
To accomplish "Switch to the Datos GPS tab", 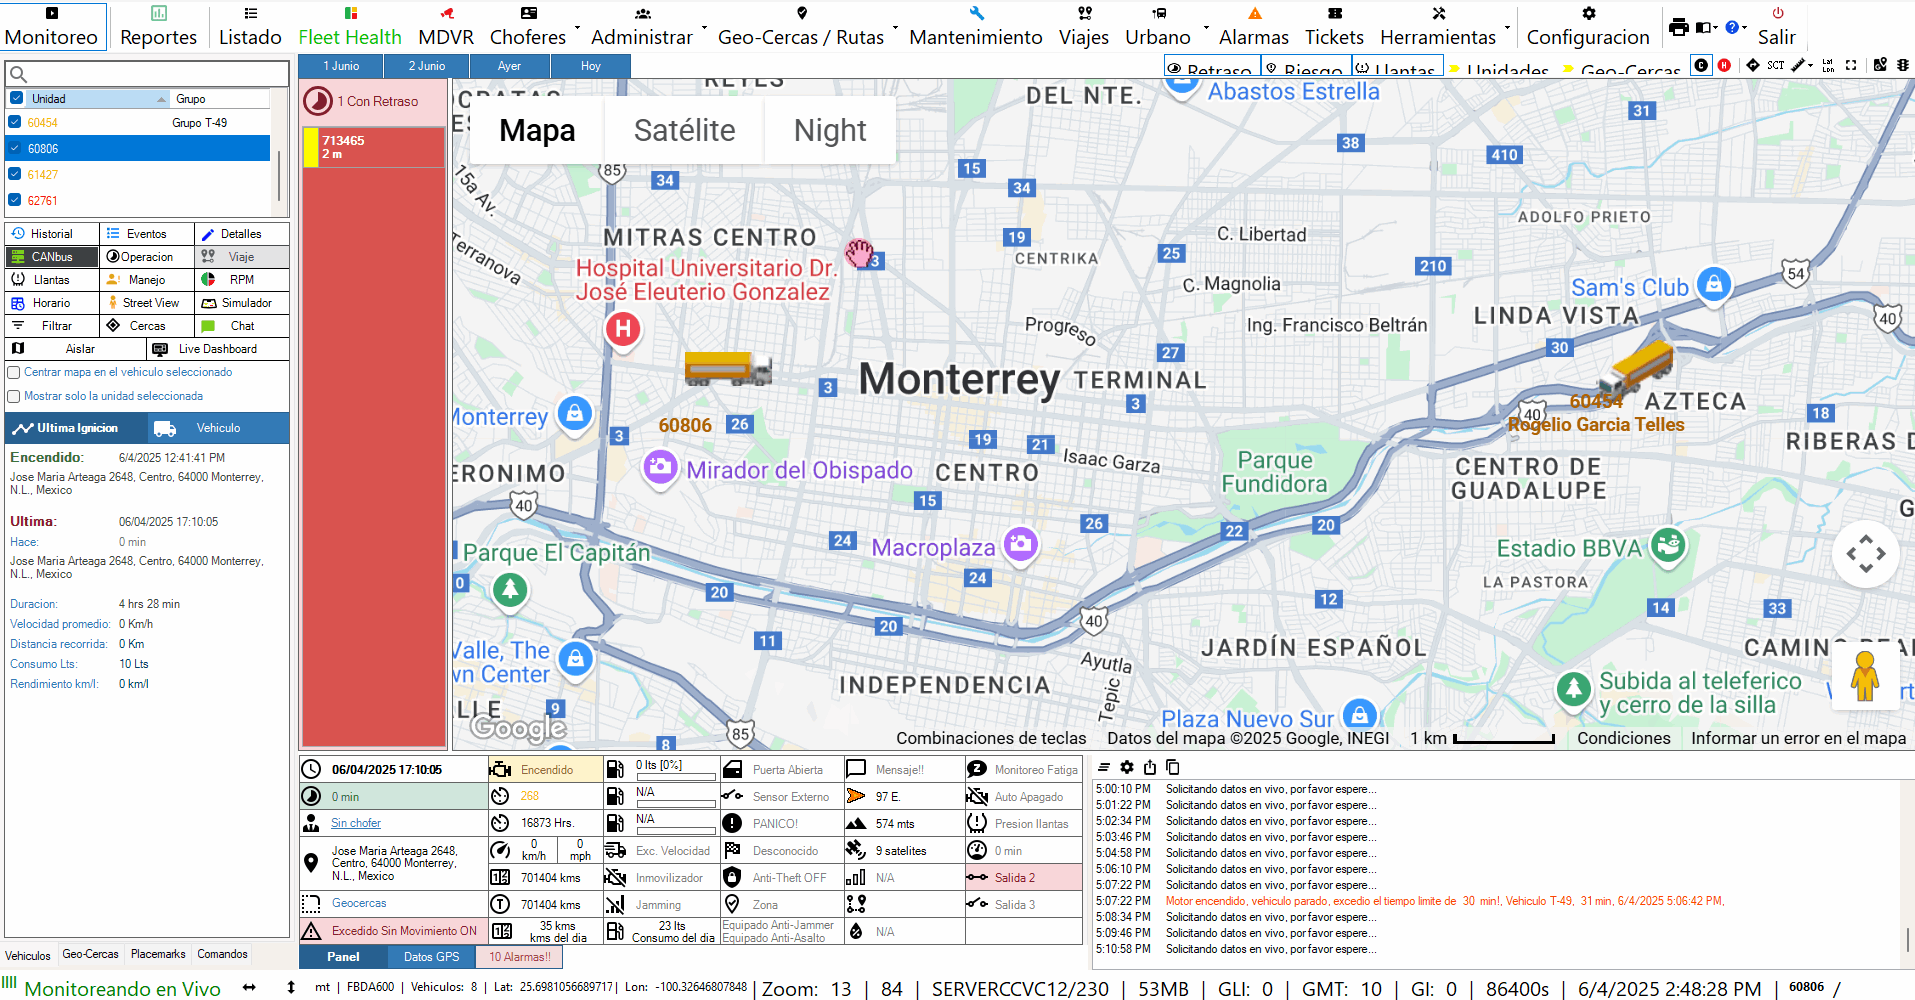I will pyautogui.click(x=431, y=957).
